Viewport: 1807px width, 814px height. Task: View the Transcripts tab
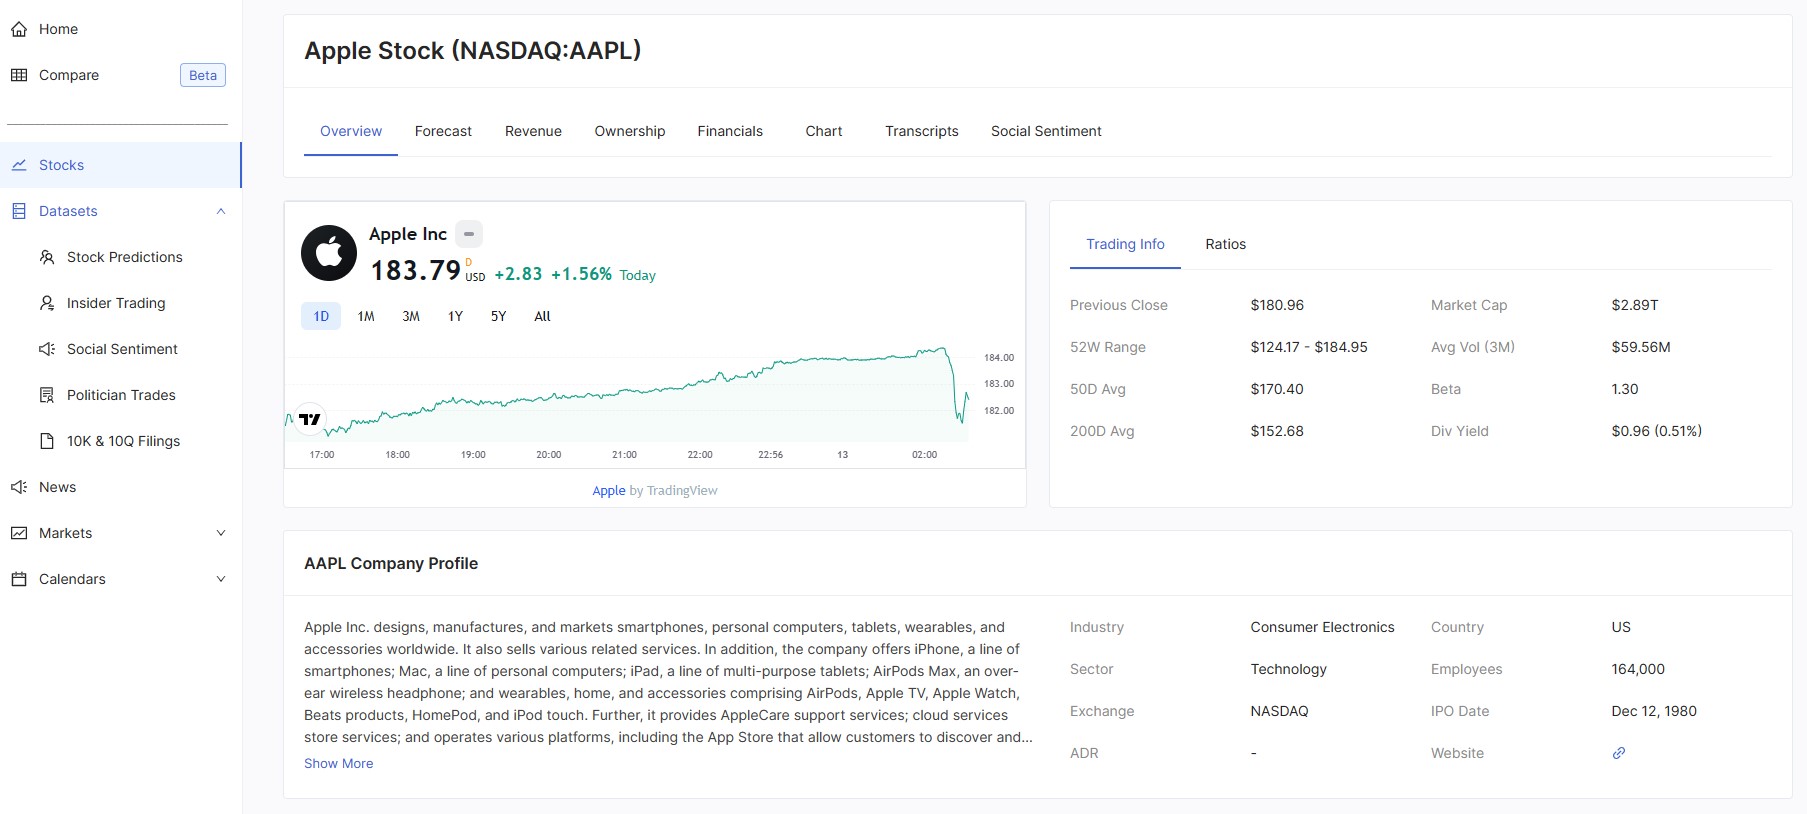click(x=922, y=131)
